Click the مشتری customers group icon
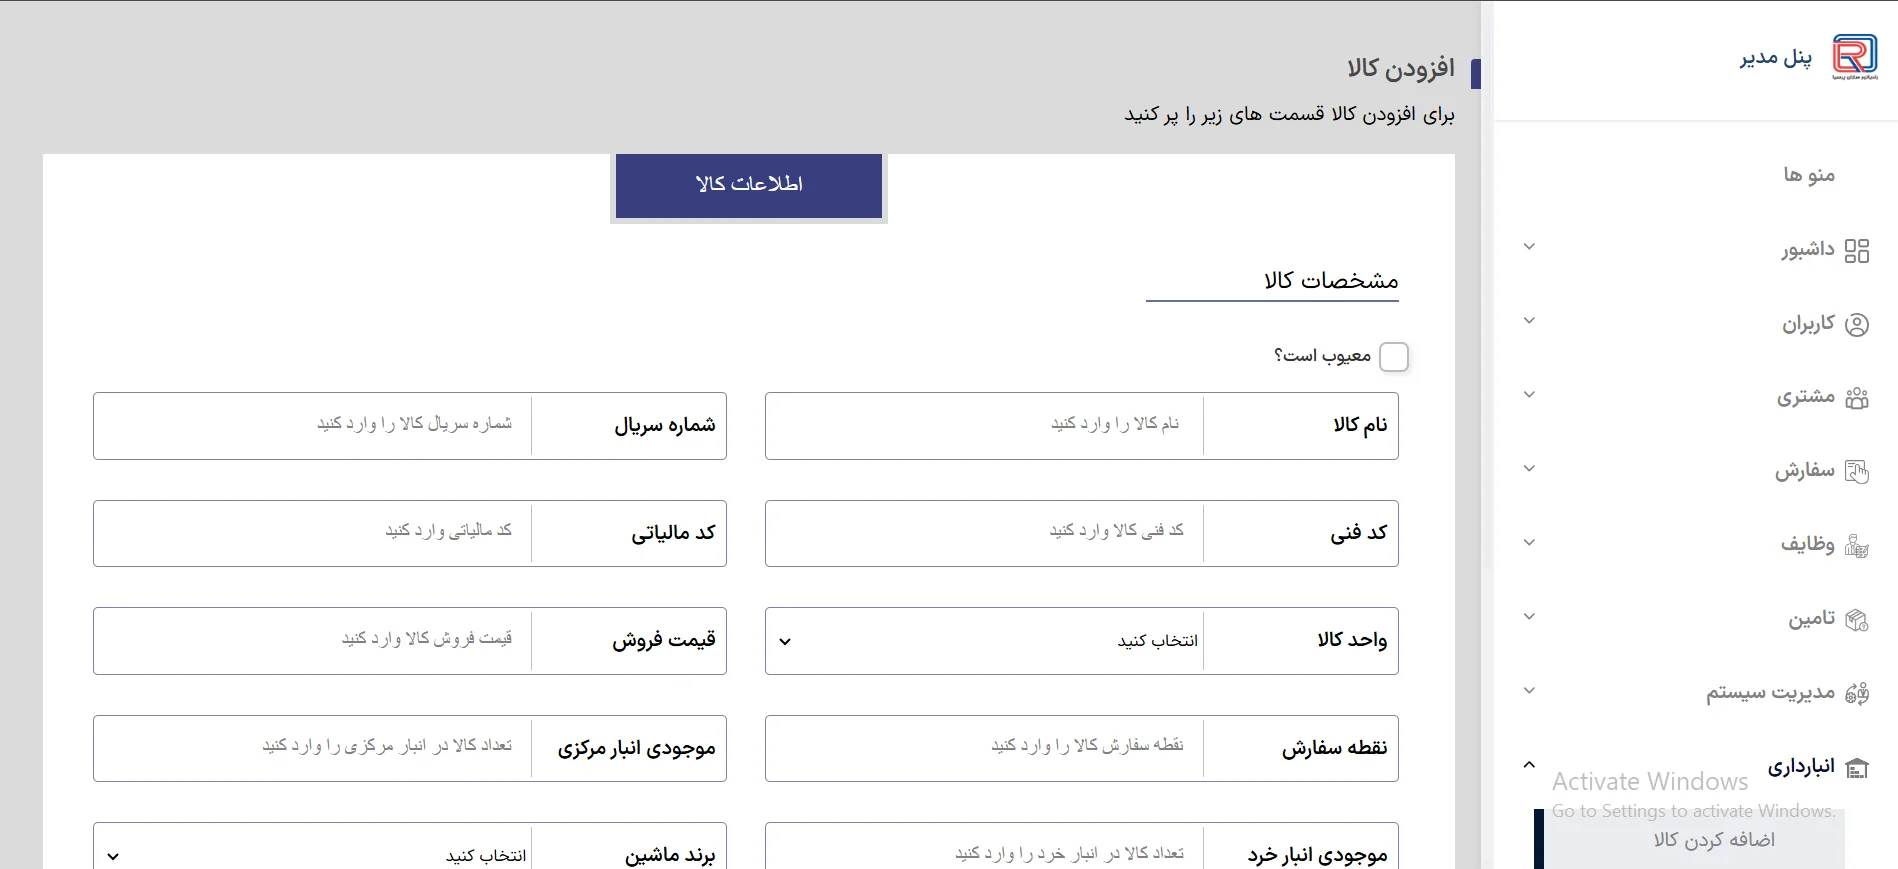 (x=1856, y=398)
